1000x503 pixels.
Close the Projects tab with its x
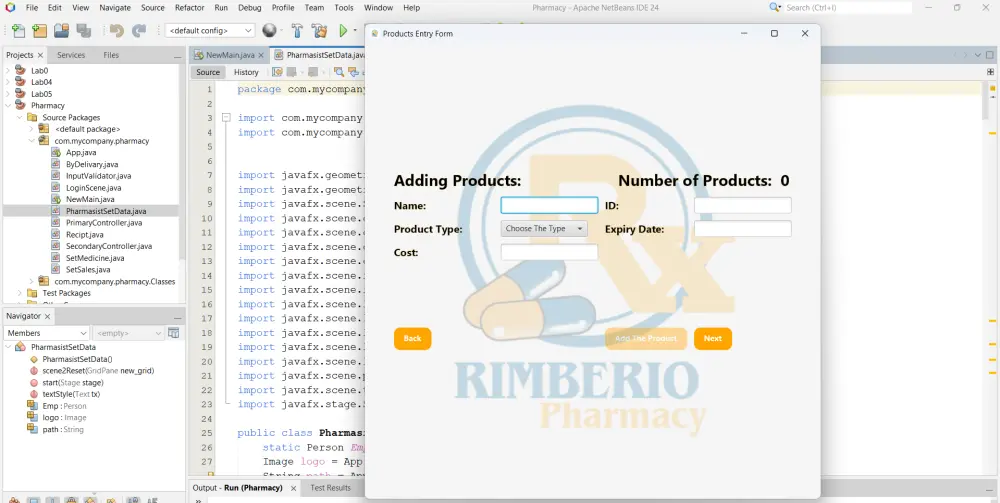(x=40, y=55)
